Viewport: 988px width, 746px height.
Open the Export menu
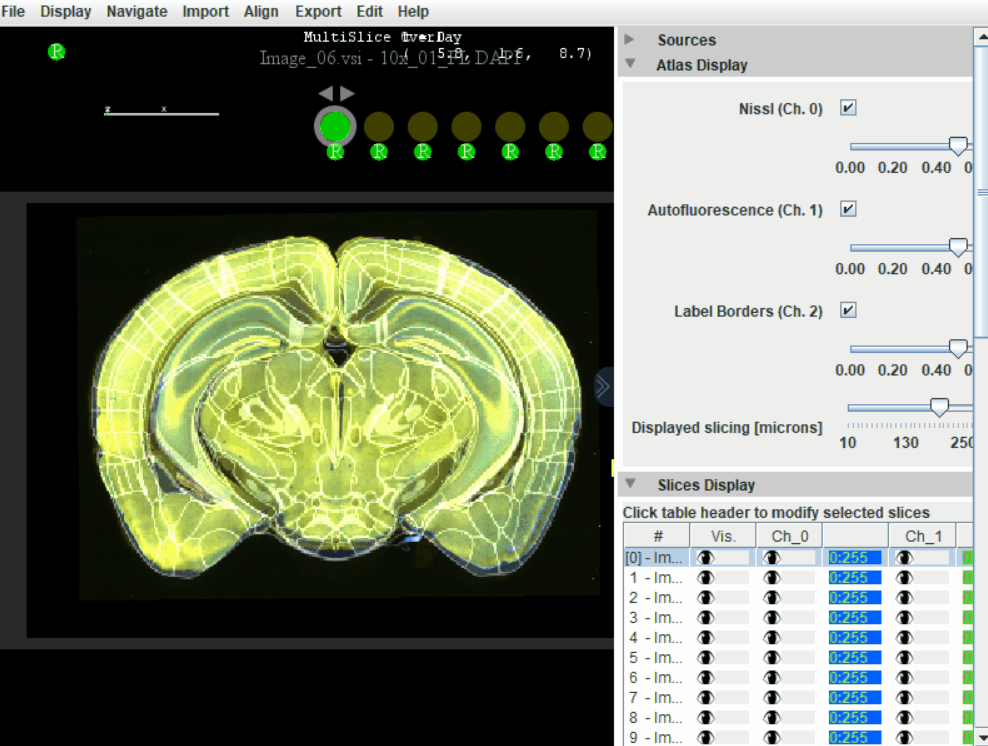pos(318,11)
